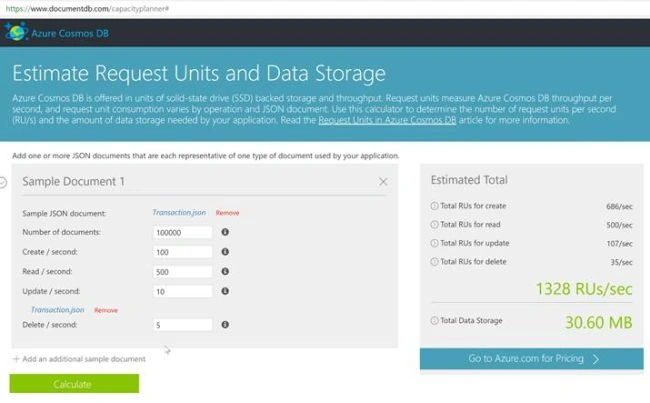Image resolution: width=650 pixels, height=403 pixels.
Task: Select the 686/sec create RUs value
Action: tap(619, 206)
